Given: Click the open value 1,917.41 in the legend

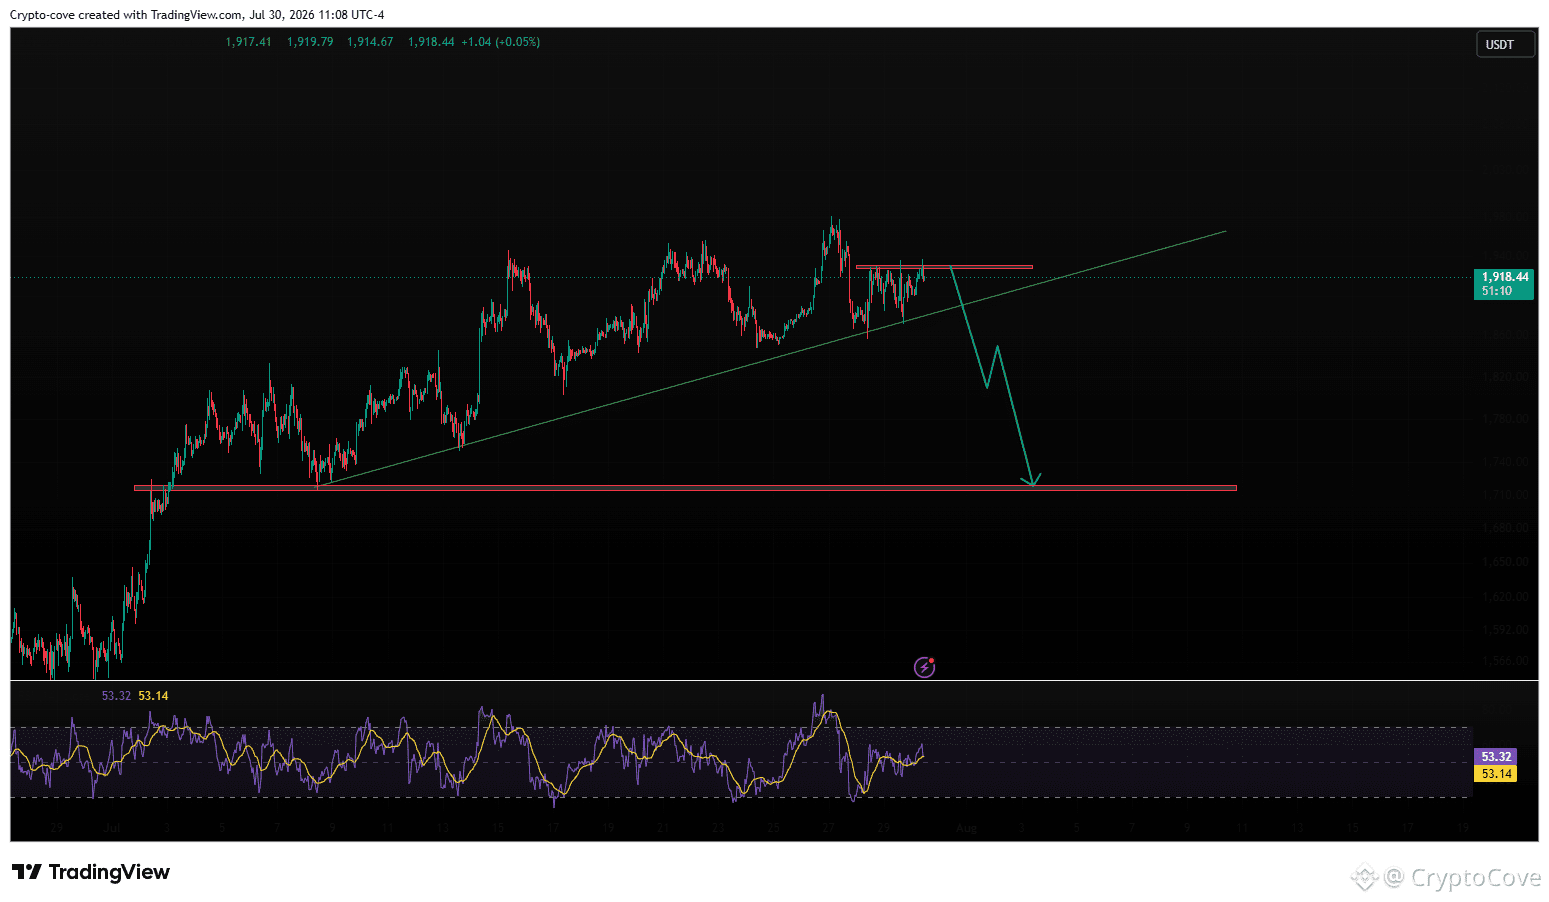Looking at the screenshot, I should (x=248, y=42).
